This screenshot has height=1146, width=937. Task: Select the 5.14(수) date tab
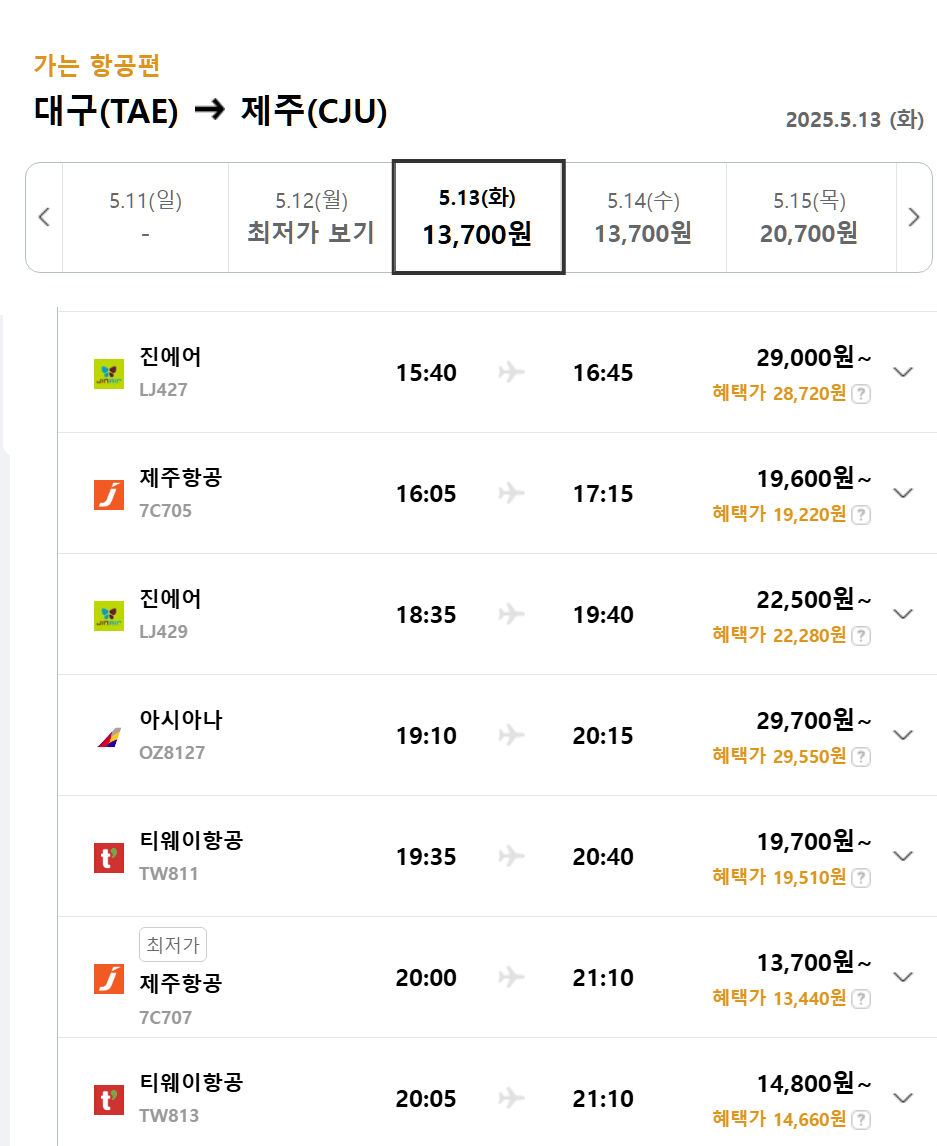643,217
